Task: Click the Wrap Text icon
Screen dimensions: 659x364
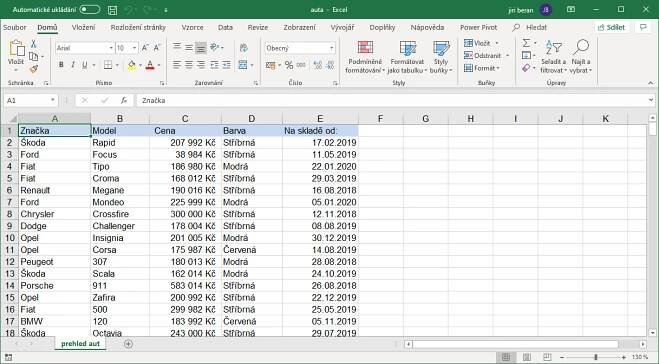Action: (x=243, y=47)
